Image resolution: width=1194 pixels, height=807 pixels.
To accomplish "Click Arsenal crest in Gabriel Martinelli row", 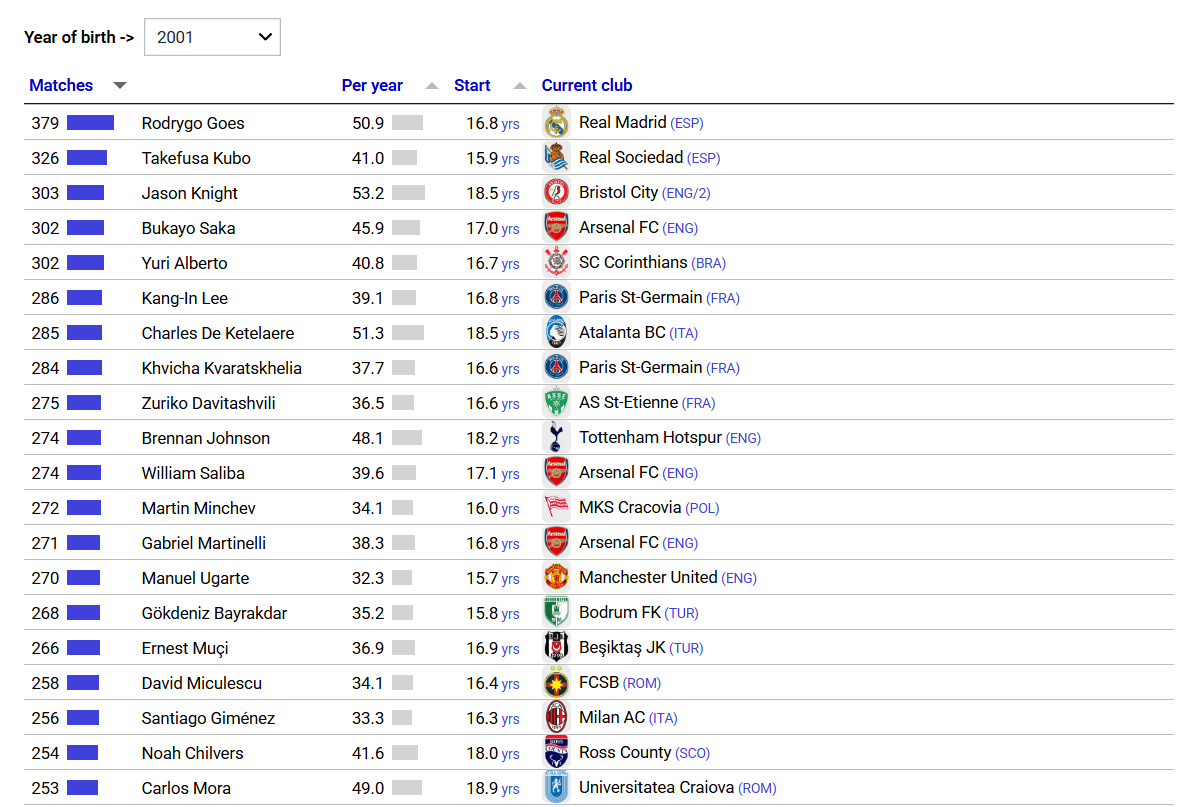I will [x=557, y=543].
